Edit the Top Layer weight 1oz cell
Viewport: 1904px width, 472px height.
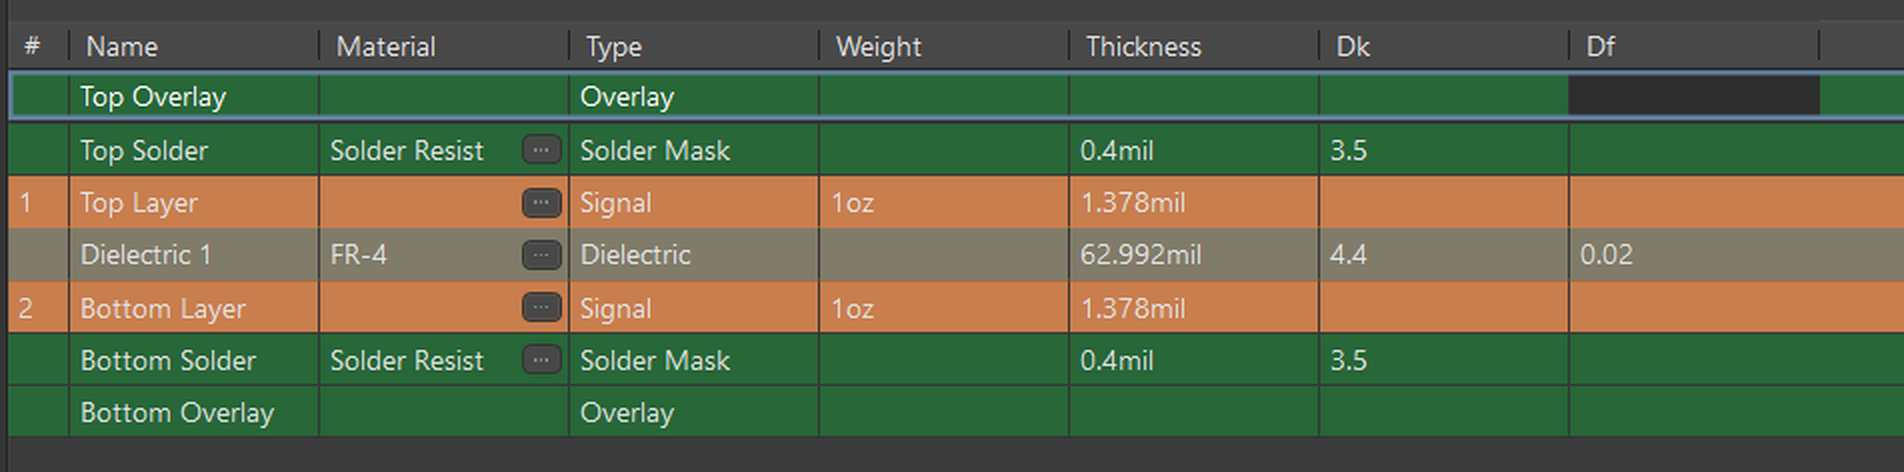944,203
